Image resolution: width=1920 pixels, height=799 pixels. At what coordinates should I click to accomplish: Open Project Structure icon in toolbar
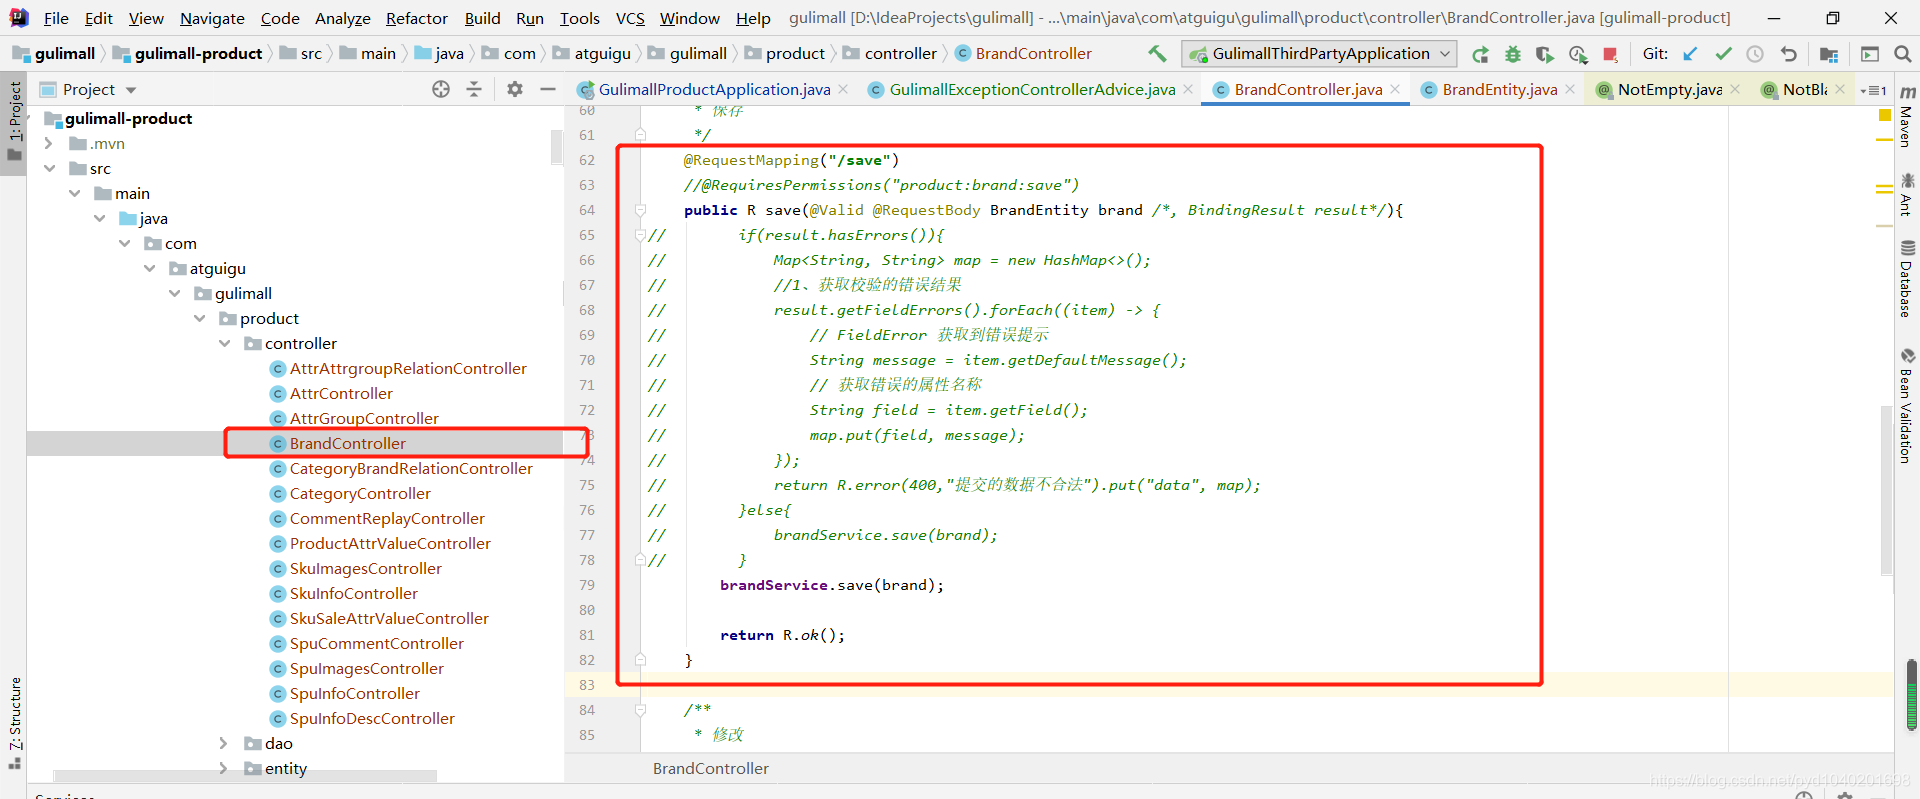[x=1829, y=54]
